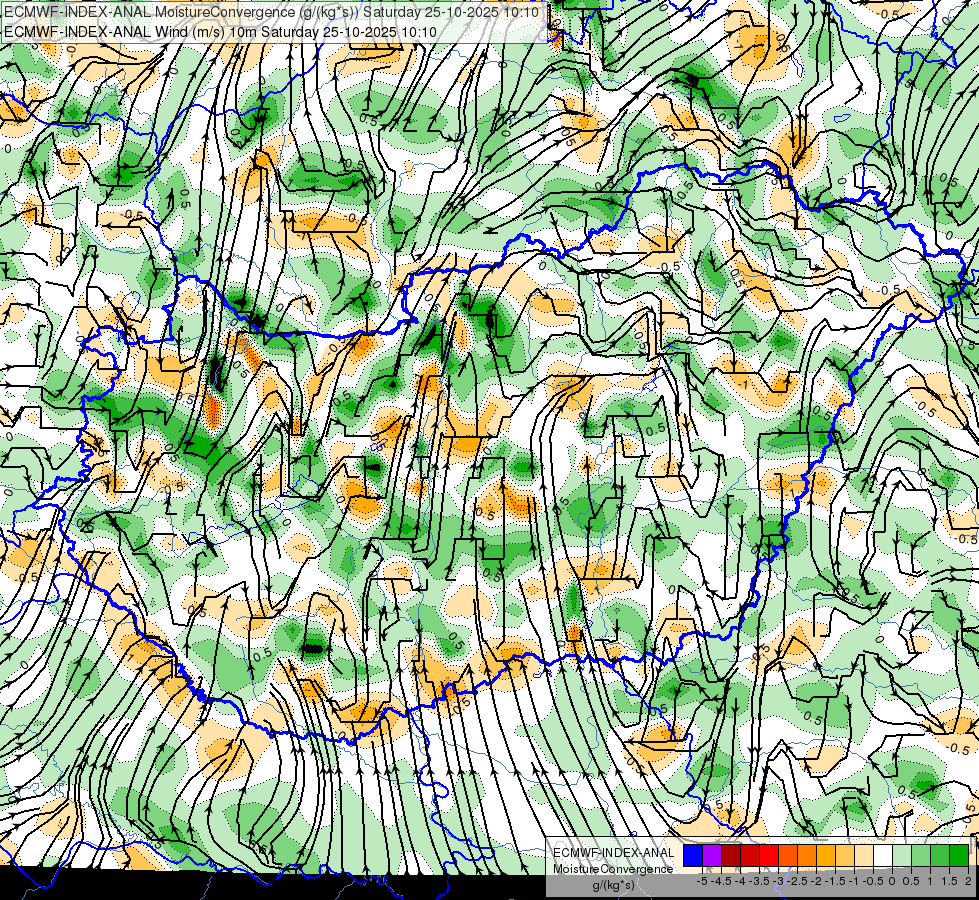Click the '2' label at legend scale end
The height and width of the screenshot is (900, 979).
968,881
